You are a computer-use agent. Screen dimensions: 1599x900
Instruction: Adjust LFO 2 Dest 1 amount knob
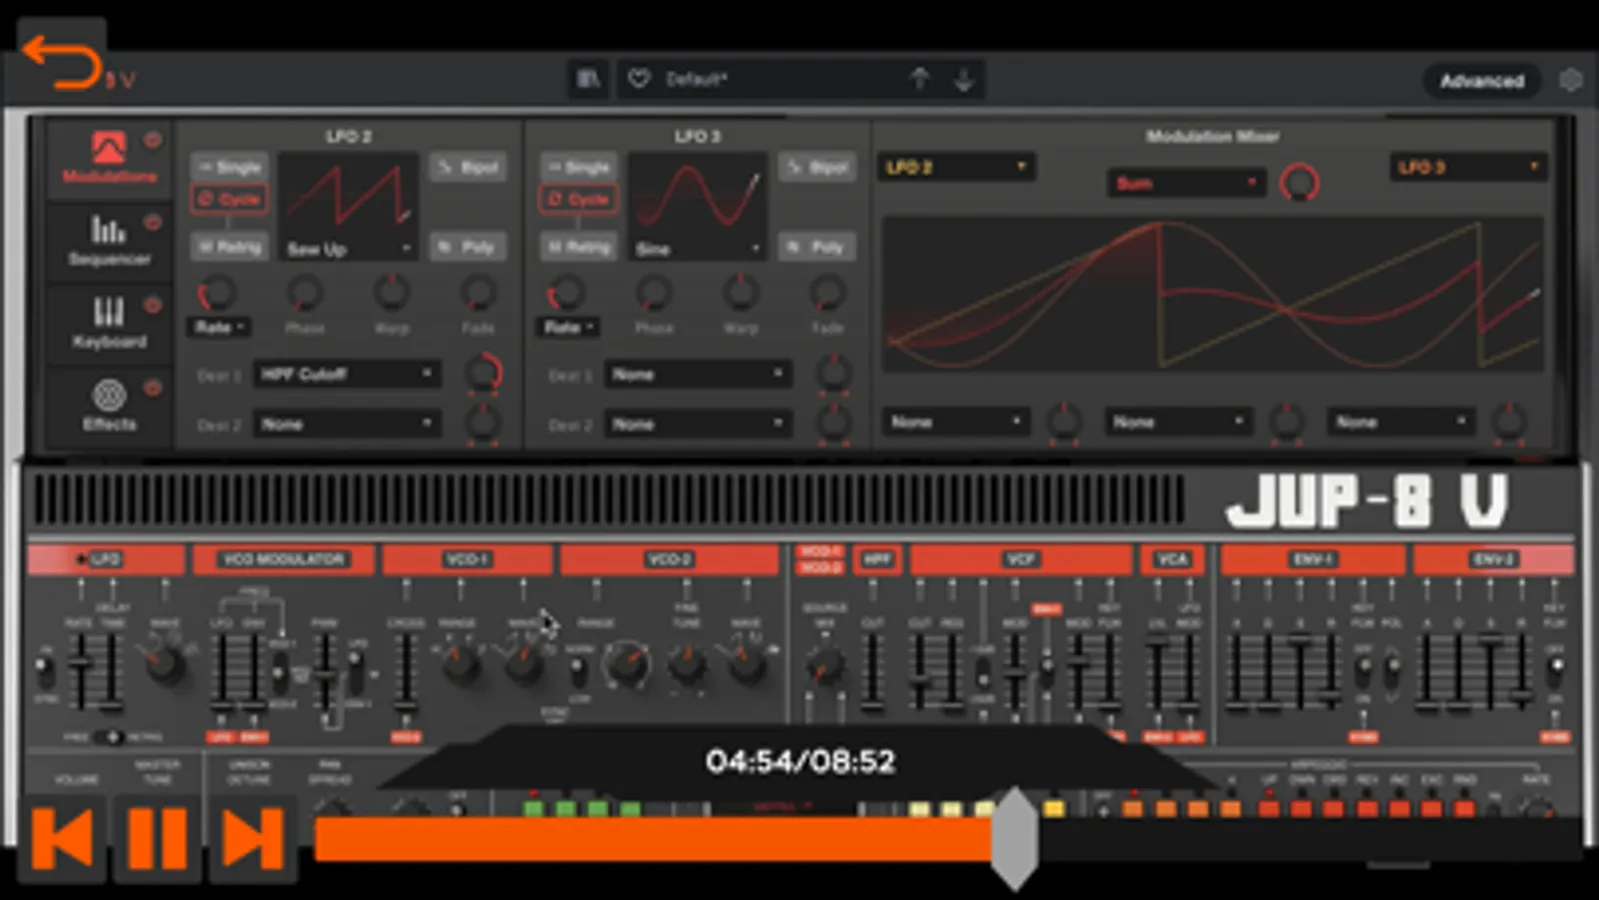tap(484, 372)
